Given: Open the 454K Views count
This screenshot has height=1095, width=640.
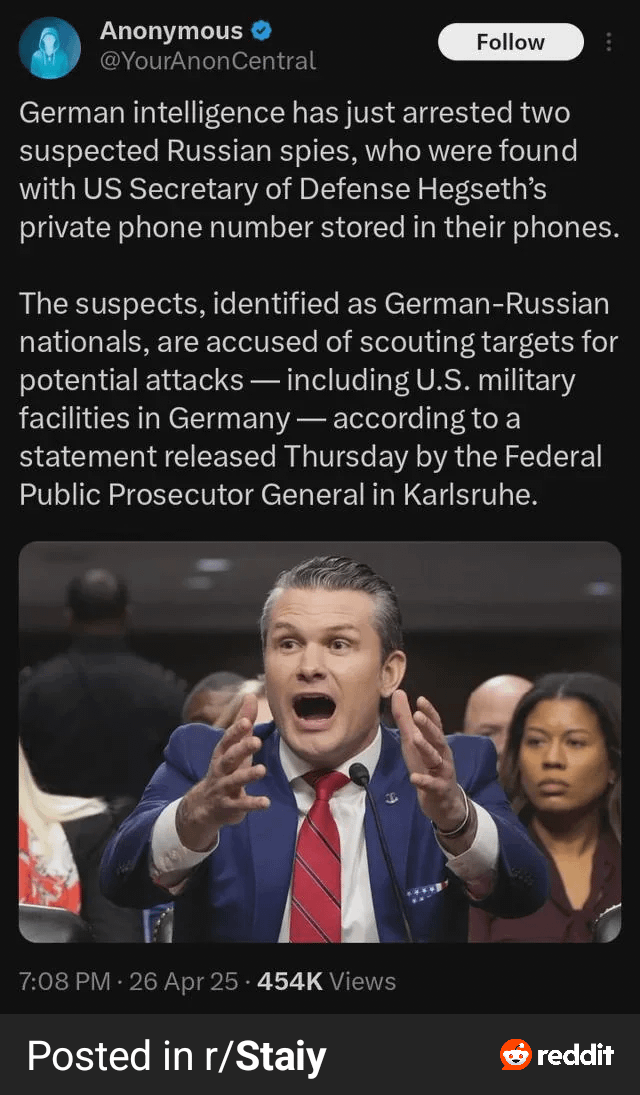Looking at the screenshot, I should [326, 981].
